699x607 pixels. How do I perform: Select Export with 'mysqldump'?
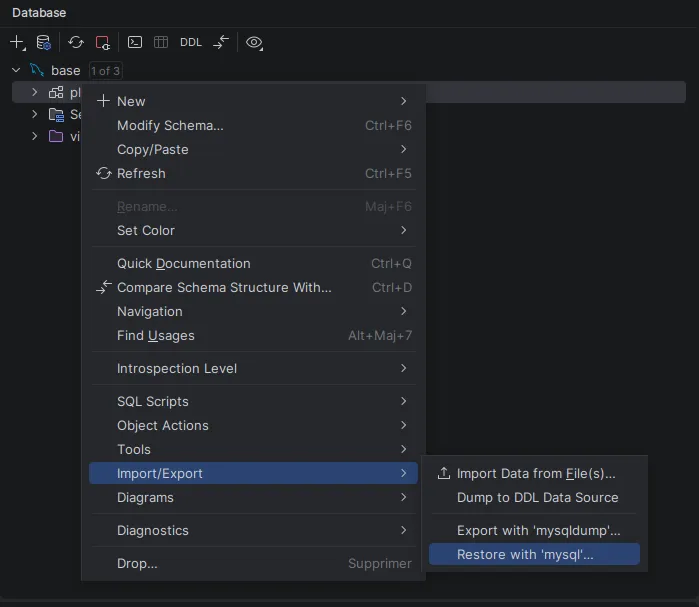pos(534,530)
